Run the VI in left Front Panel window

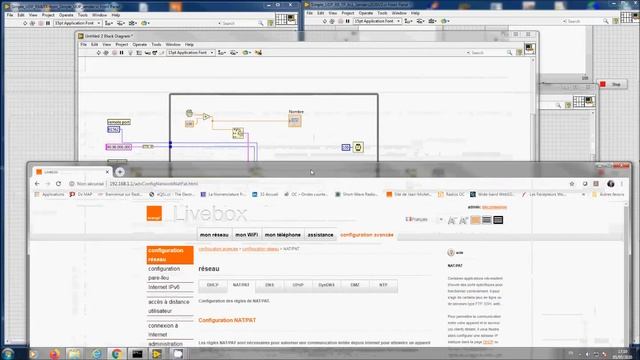(25, 23)
